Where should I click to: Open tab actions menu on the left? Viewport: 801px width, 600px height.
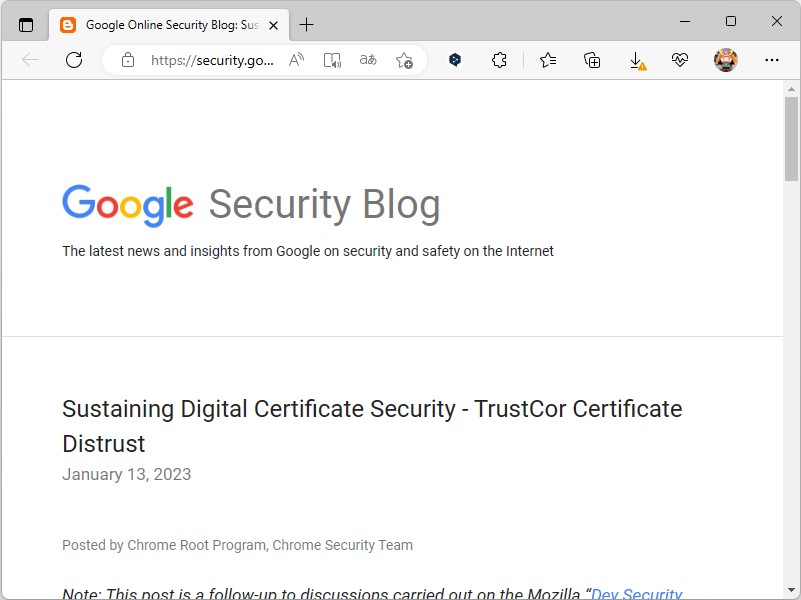[26, 24]
